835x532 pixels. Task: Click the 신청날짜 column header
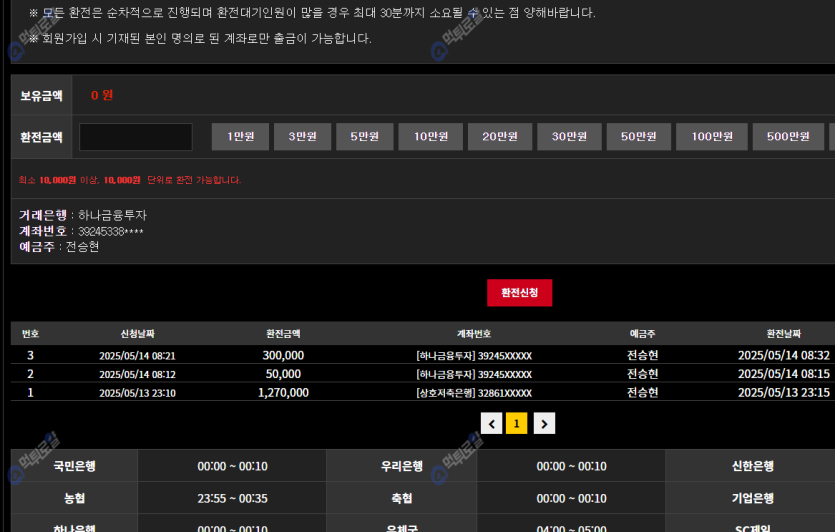coord(137,333)
